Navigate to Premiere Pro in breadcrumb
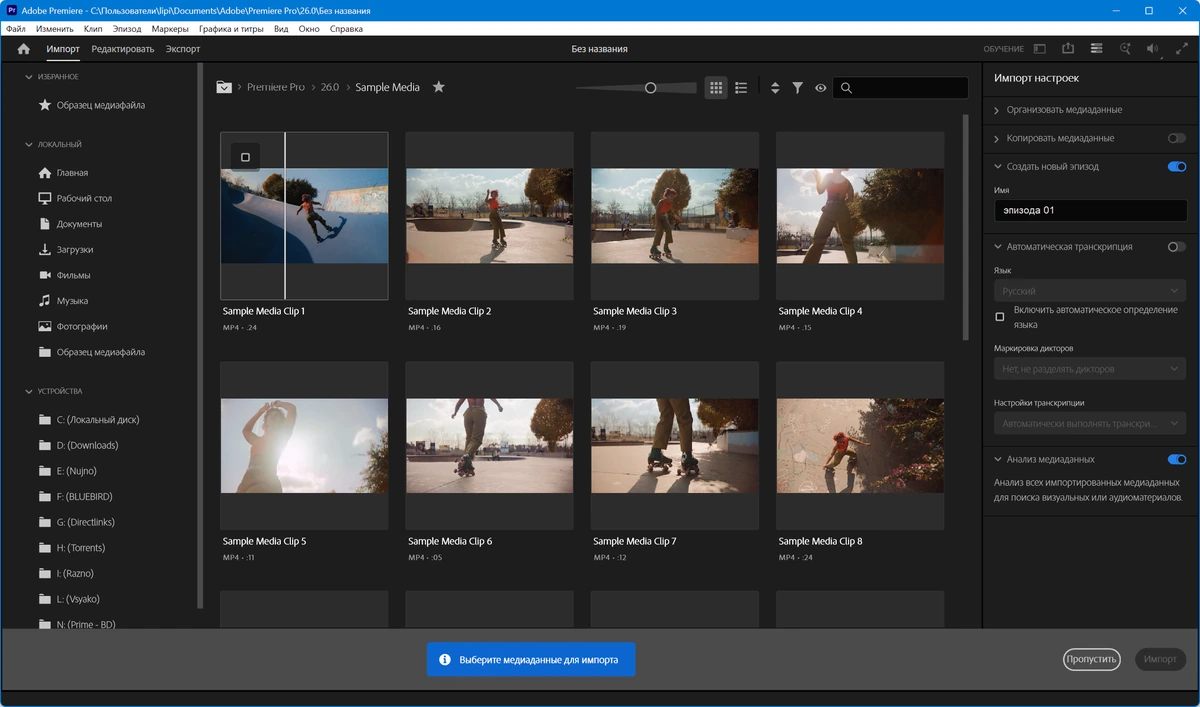This screenshot has height=707, width=1200. point(276,87)
